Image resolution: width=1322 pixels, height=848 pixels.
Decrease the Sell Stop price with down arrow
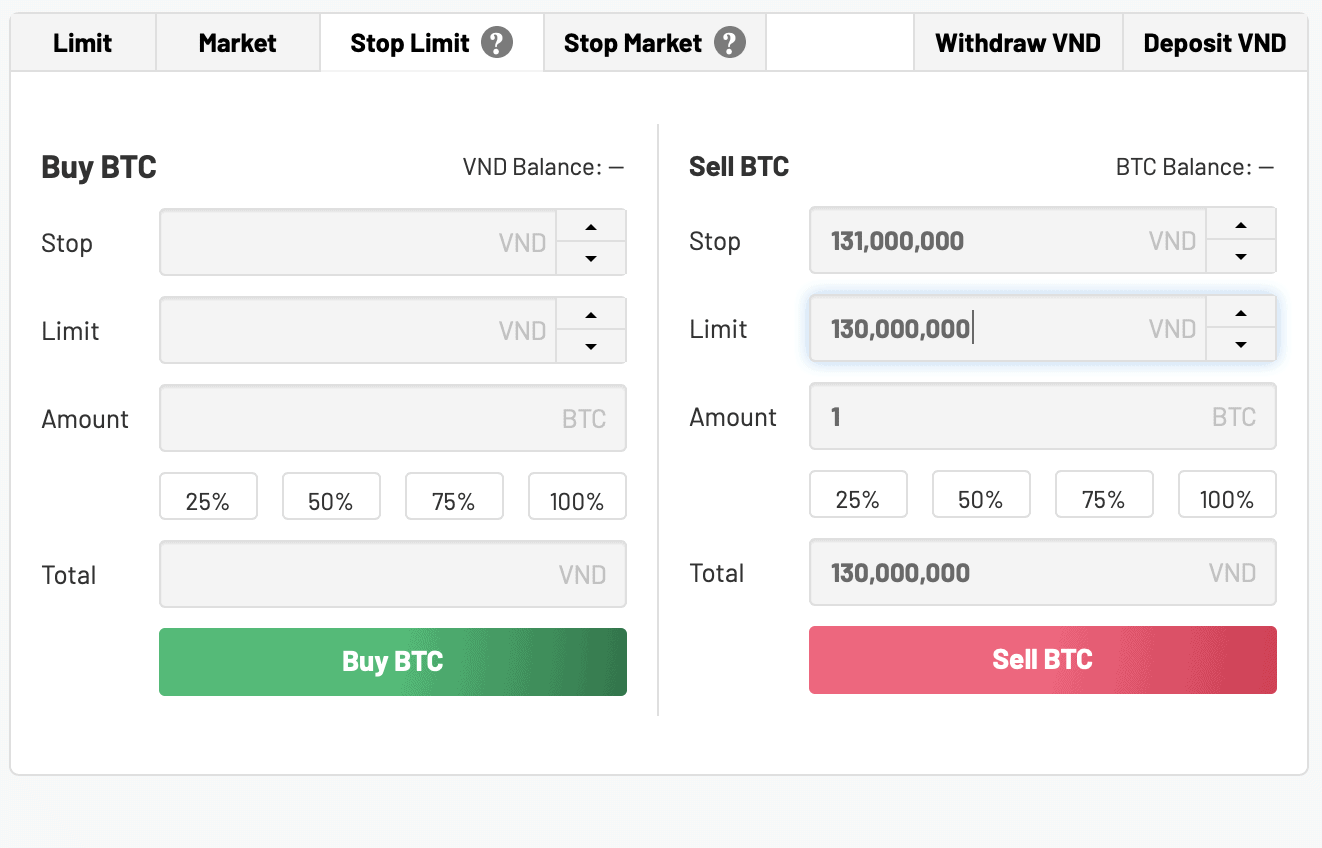click(x=1241, y=256)
